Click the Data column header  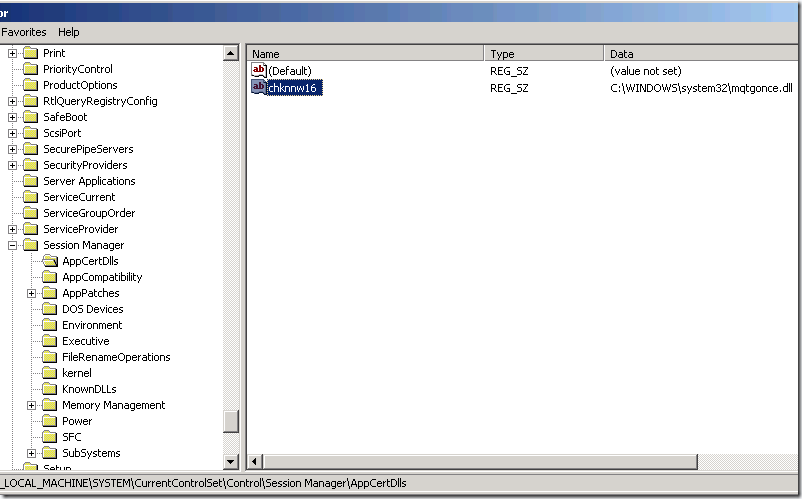[x=700, y=54]
